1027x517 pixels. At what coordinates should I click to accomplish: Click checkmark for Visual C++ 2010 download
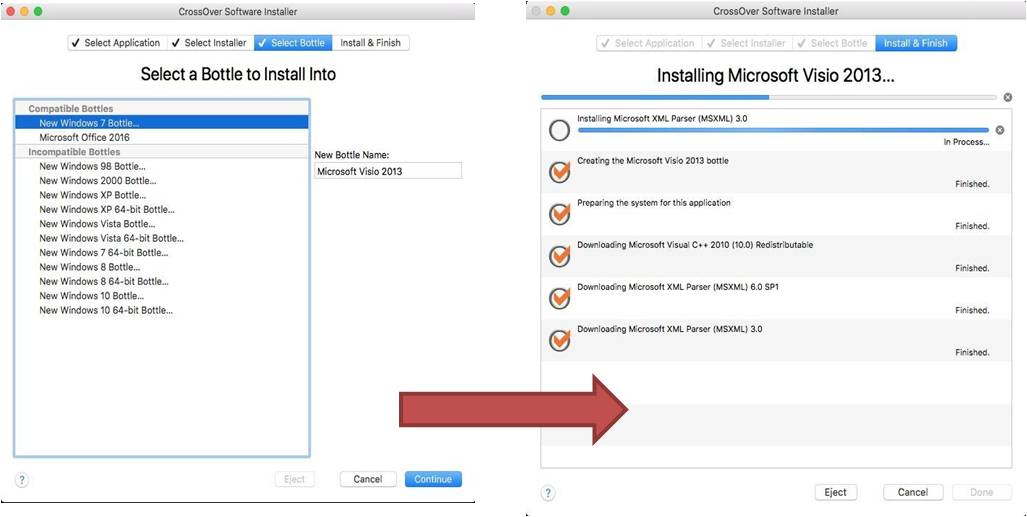pyautogui.click(x=559, y=256)
